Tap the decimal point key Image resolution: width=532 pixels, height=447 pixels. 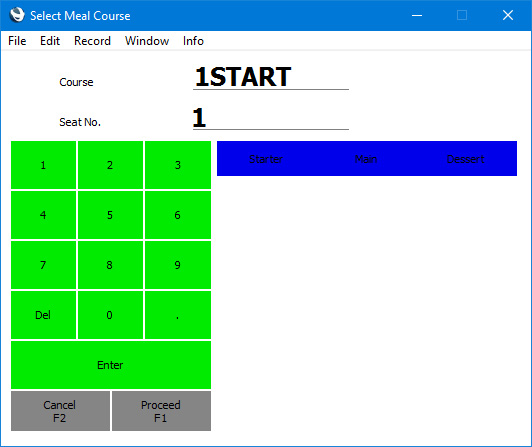178,315
